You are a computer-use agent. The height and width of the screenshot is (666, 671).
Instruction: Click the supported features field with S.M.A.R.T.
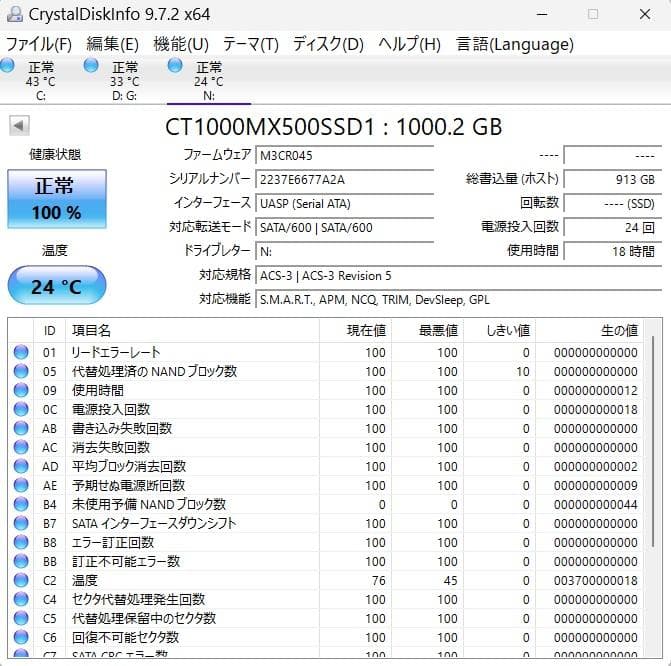point(459,299)
